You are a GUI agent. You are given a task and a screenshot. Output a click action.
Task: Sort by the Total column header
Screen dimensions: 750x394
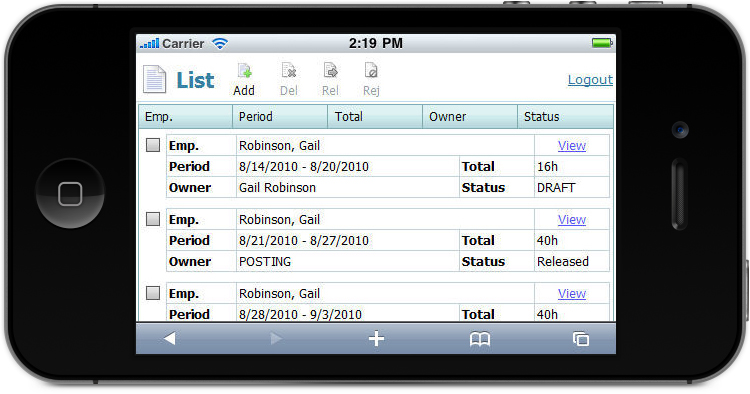coord(375,117)
